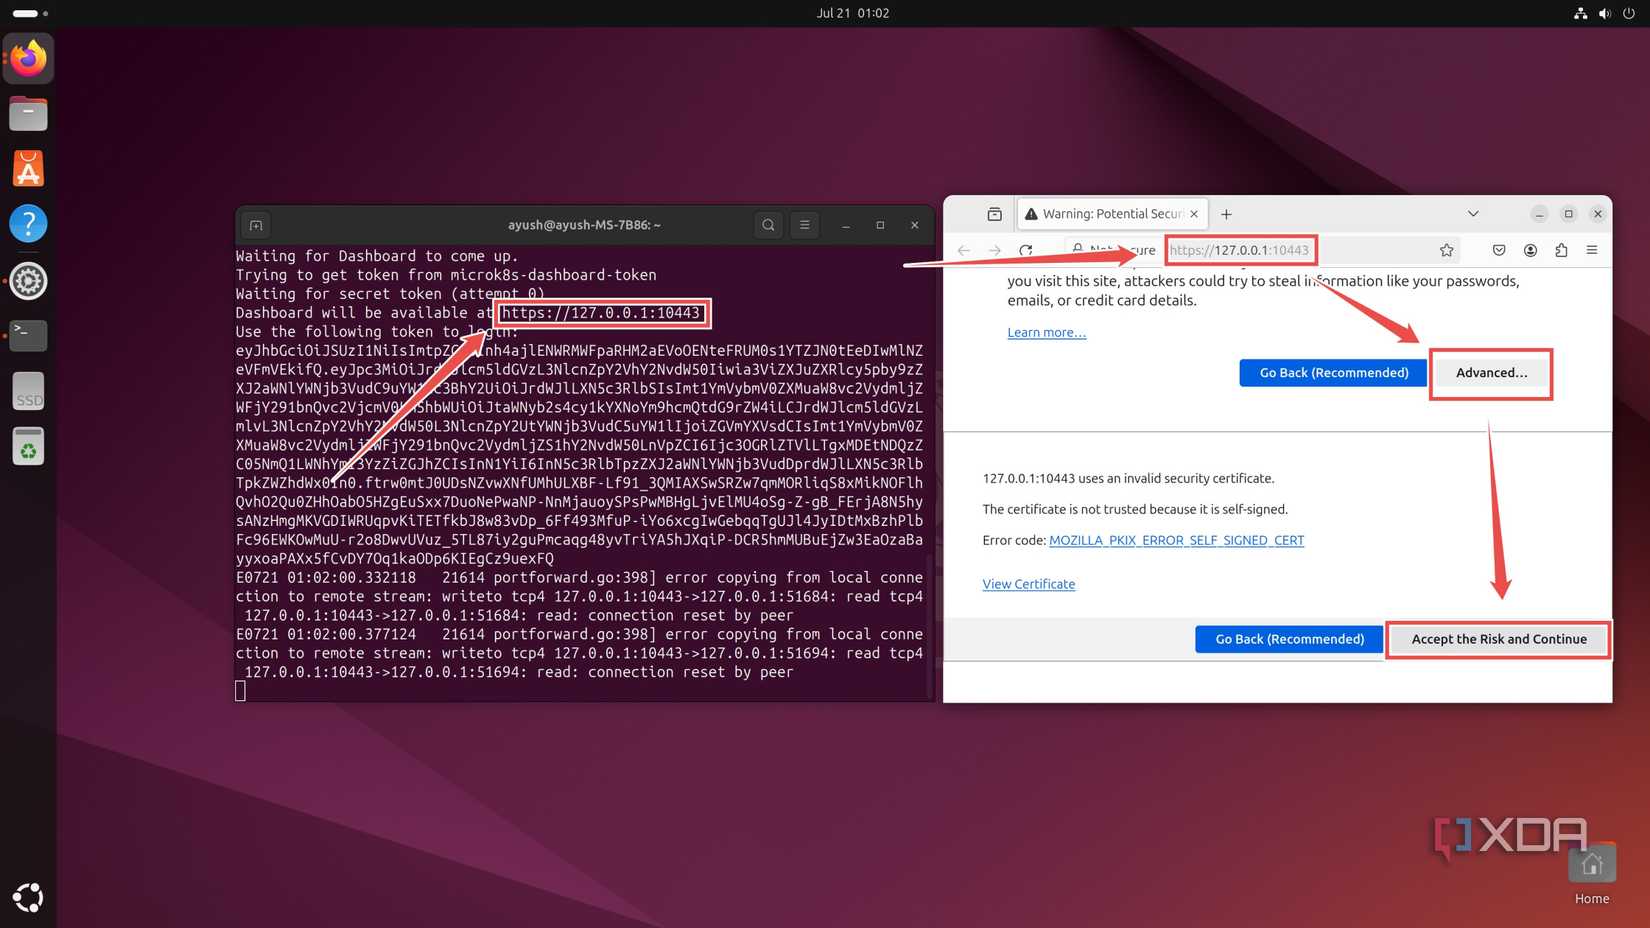Open Activities overview in top bar
The width and height of the screenshot is (1650, 928).
click(30, 13)
